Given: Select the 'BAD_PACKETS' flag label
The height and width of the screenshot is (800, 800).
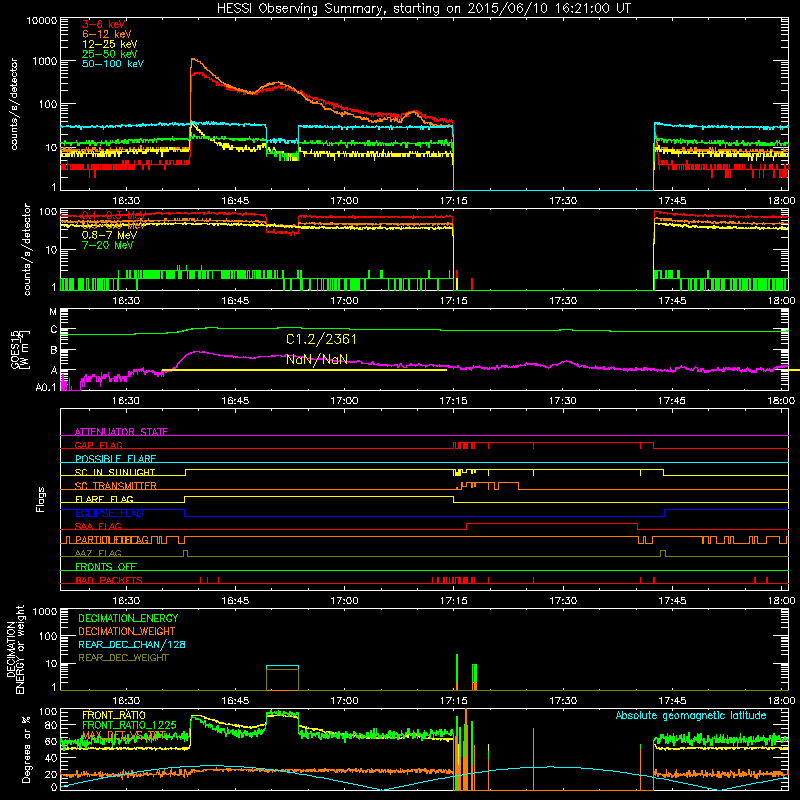Looking at the screenshot, I should pos(109,581).
